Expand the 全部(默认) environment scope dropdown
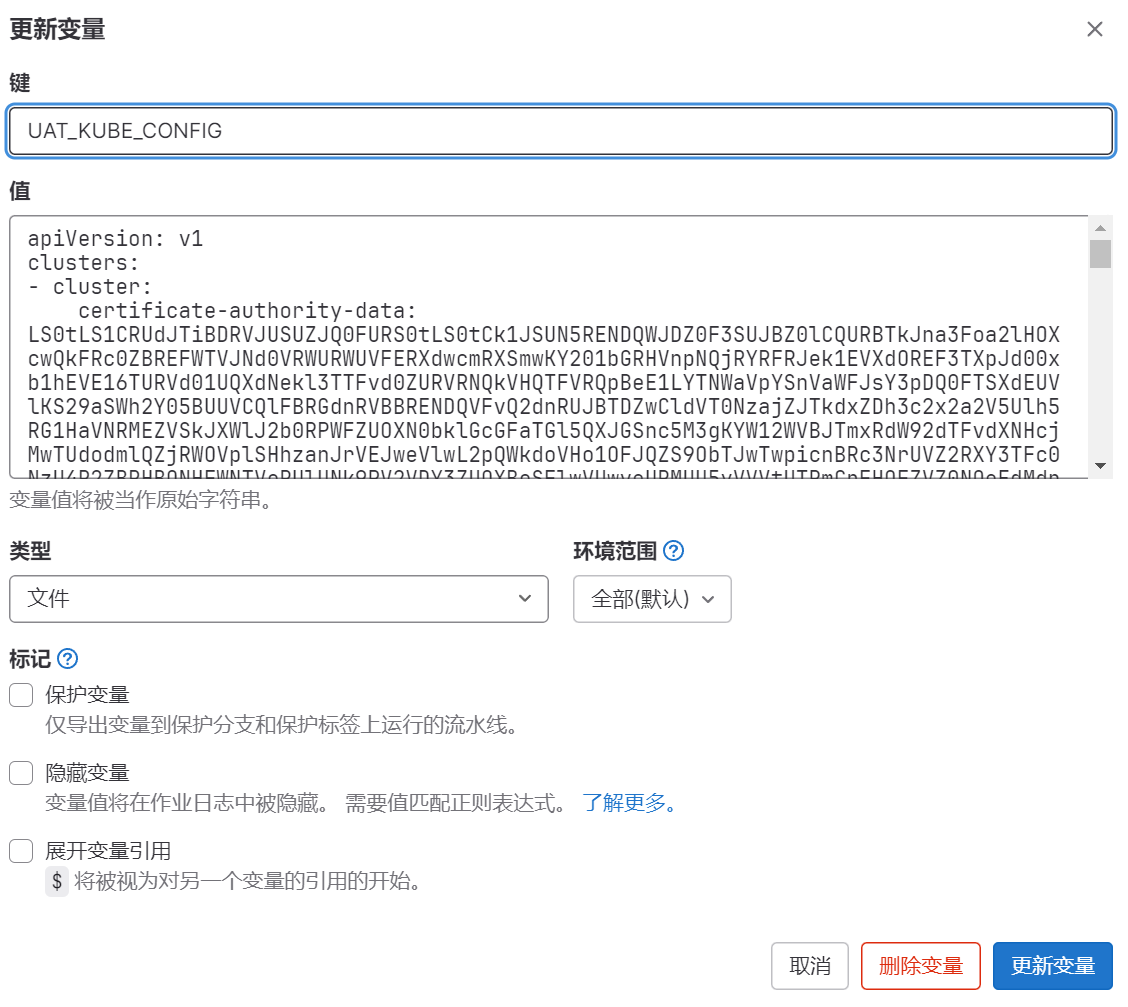The image size is (1128, 1007). 652,599
